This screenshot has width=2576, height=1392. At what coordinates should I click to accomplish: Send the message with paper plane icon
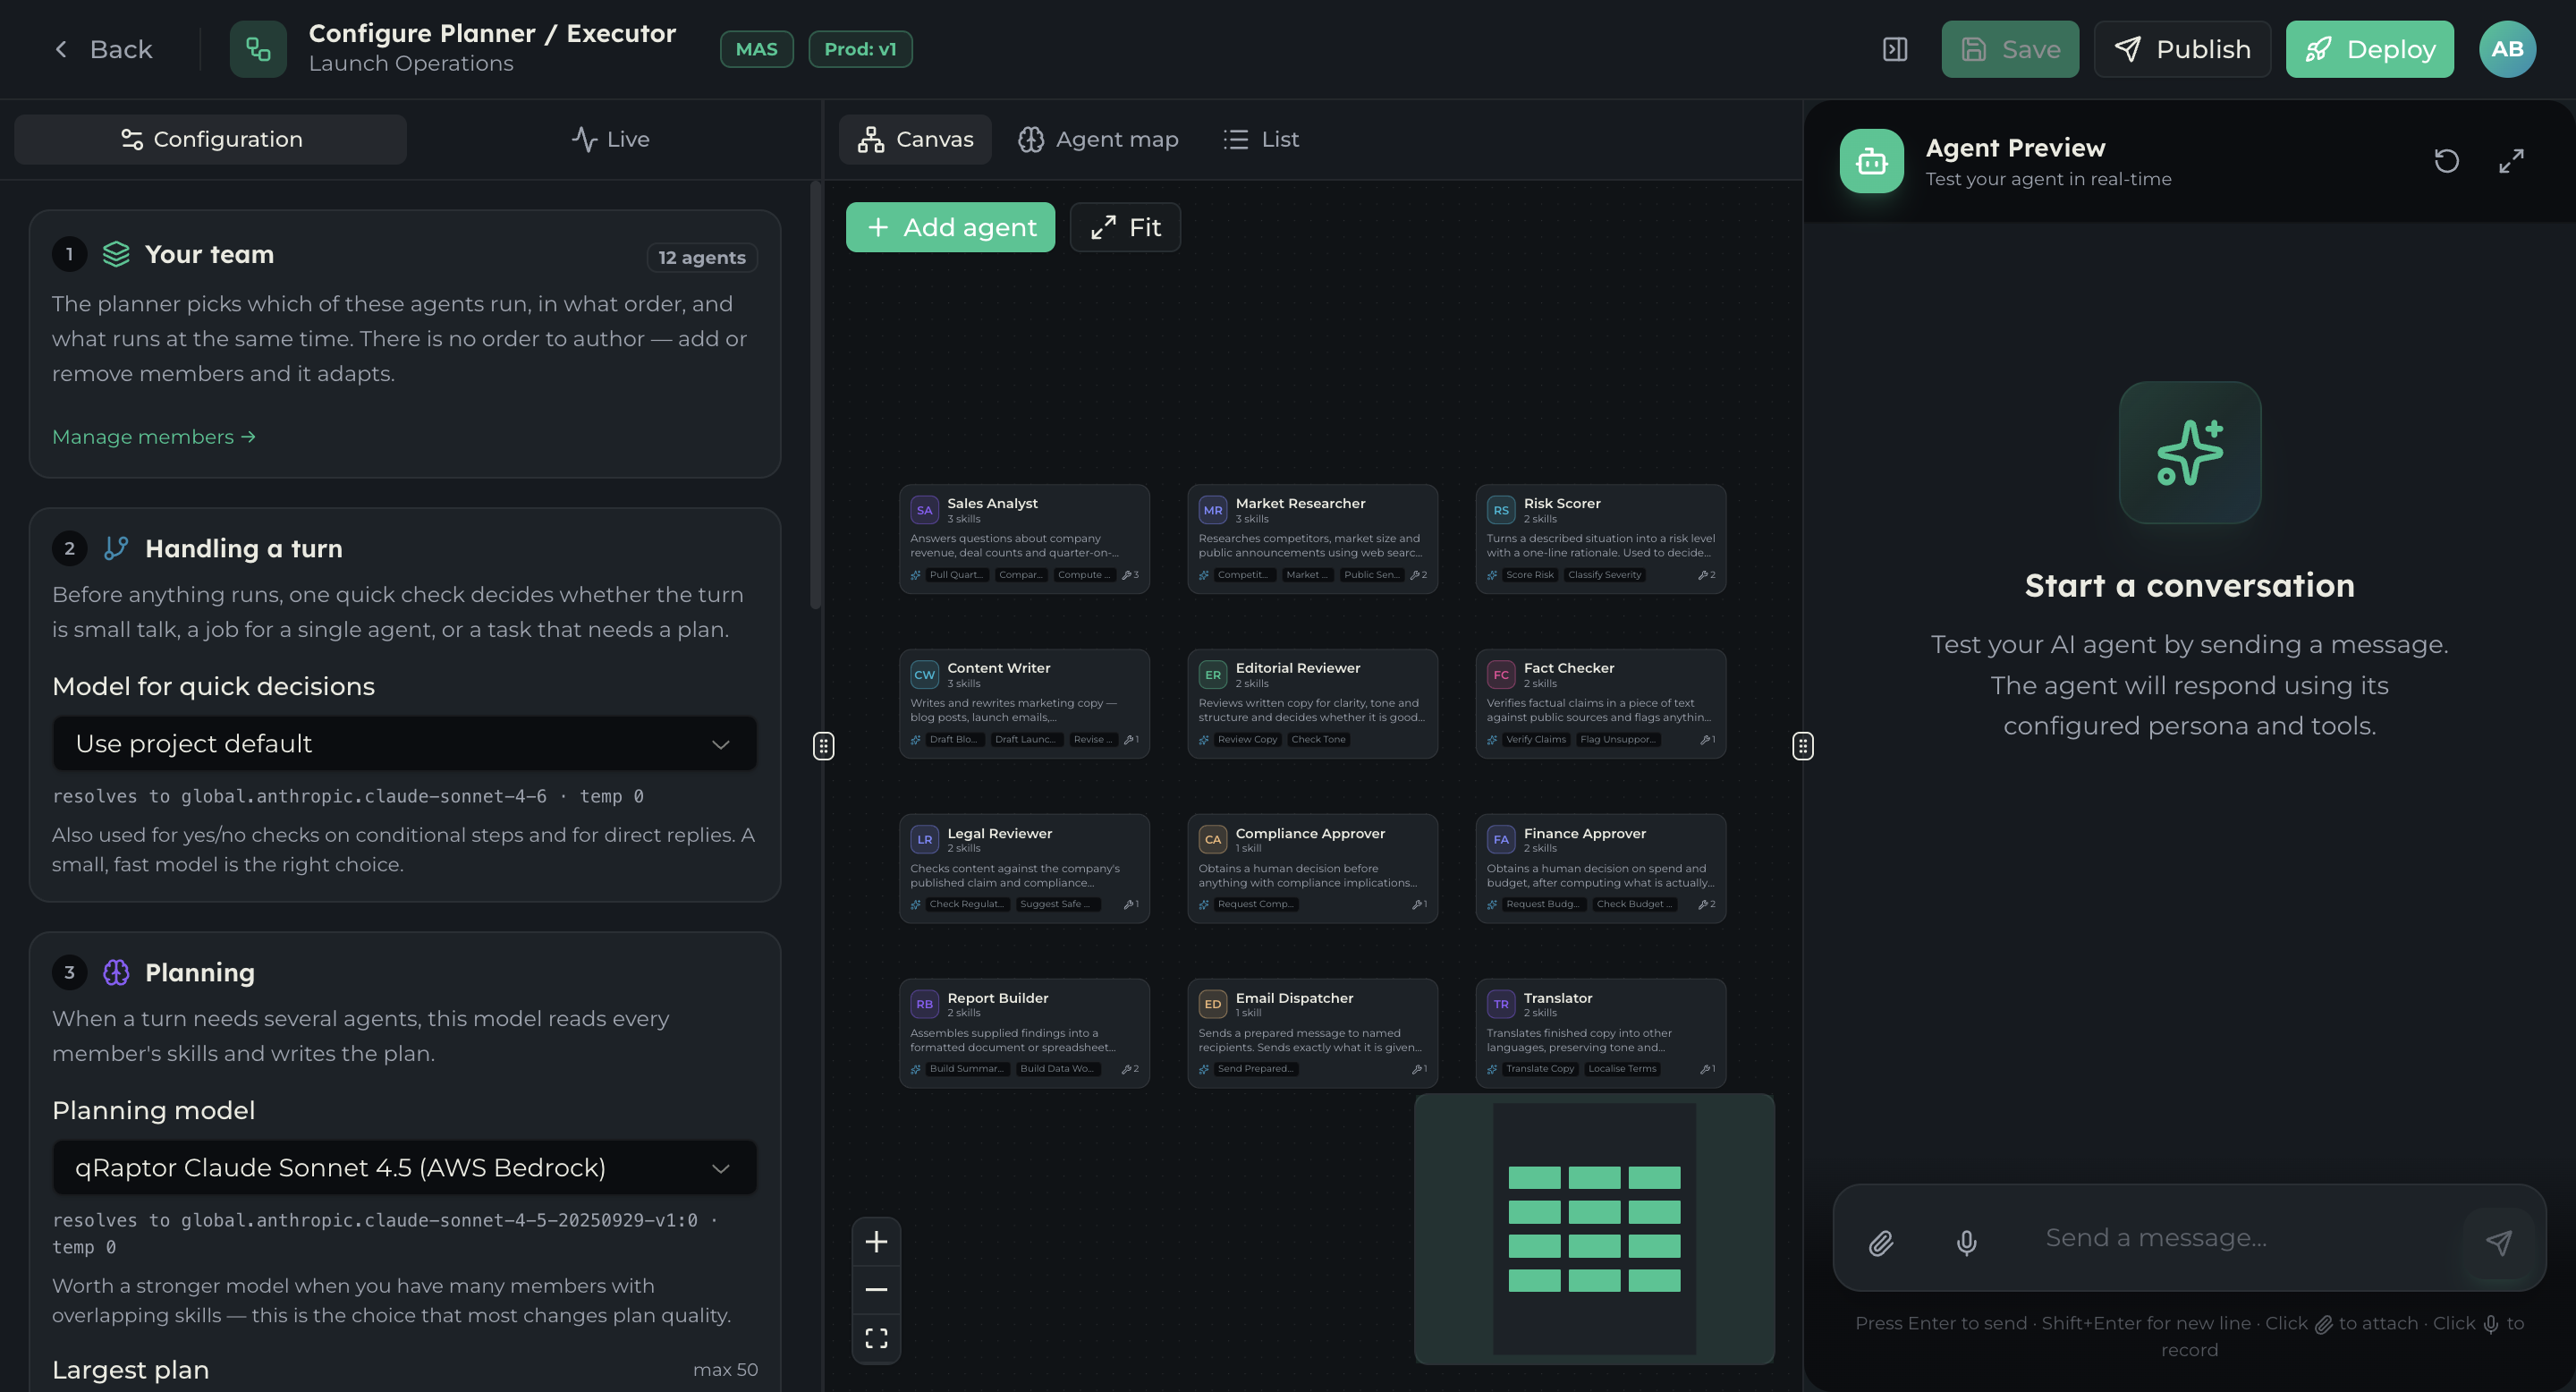point(2498,1242)
